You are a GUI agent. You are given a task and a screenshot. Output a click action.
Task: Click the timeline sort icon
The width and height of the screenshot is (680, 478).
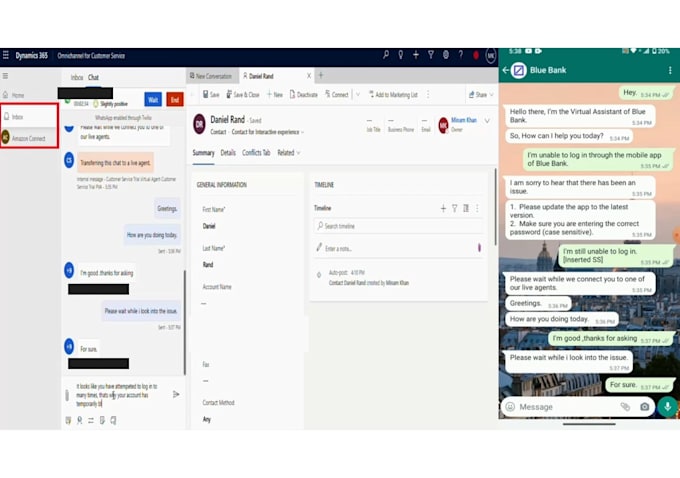pos(466,209)
